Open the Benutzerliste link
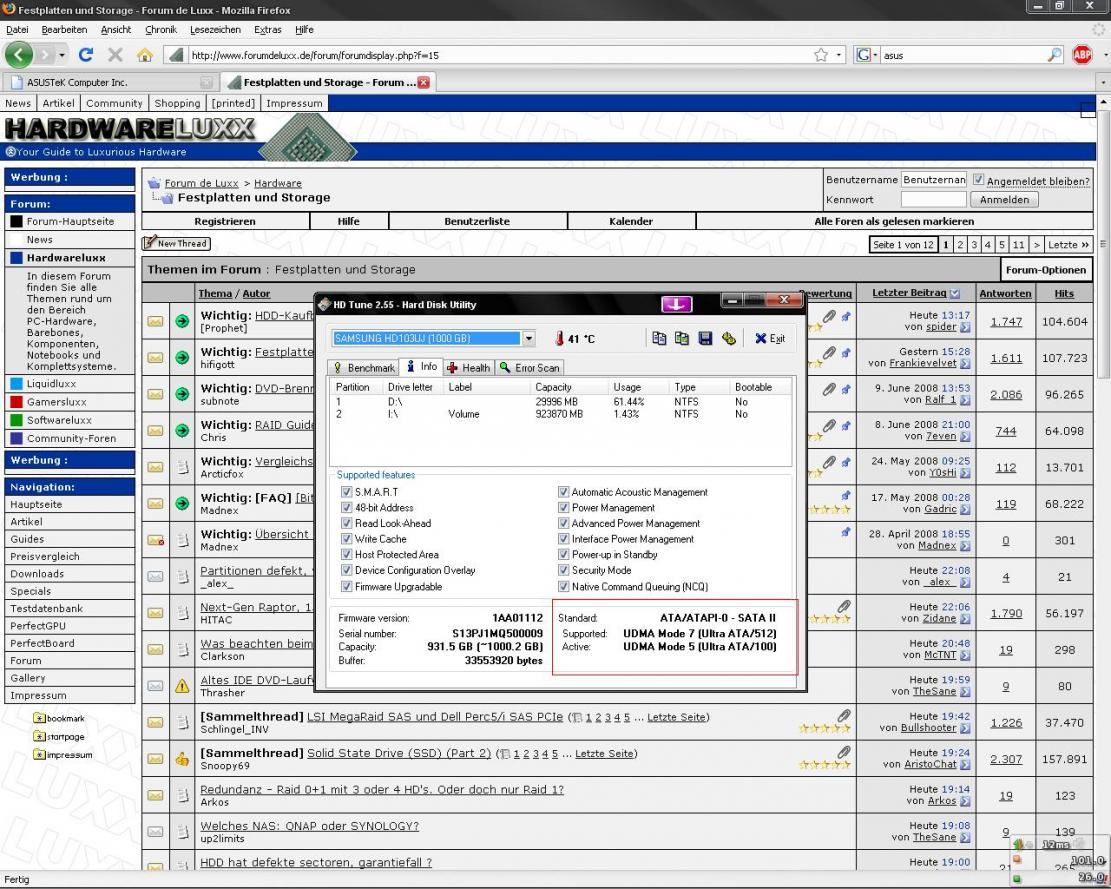Image resolution: width=1111 pixels, height=889 pixels. 477,221
